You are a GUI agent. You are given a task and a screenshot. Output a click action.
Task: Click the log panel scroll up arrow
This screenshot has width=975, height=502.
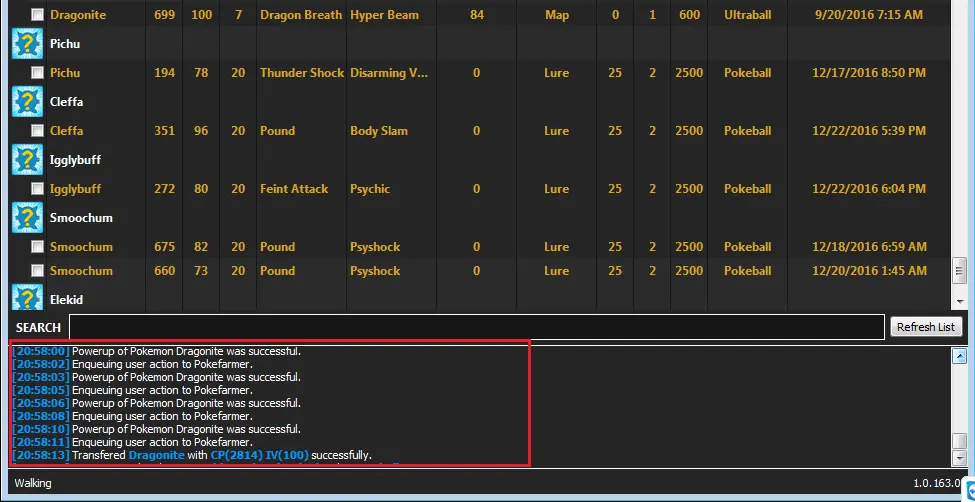pyautogui.click(x=960, y=355)
